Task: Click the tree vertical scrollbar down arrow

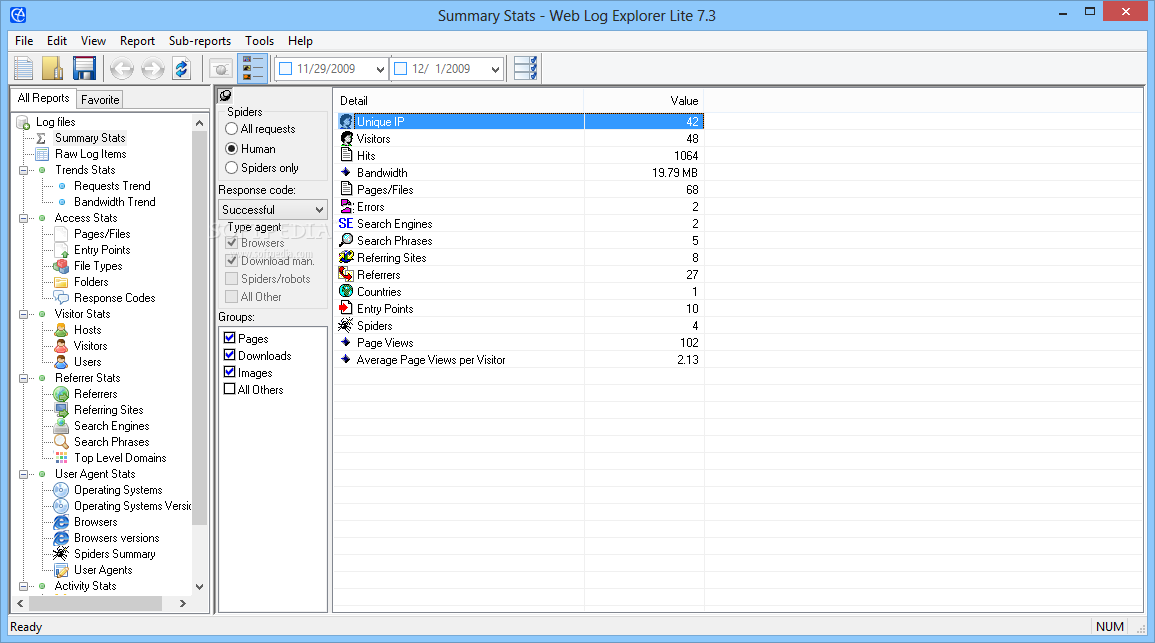Action: 199,587
